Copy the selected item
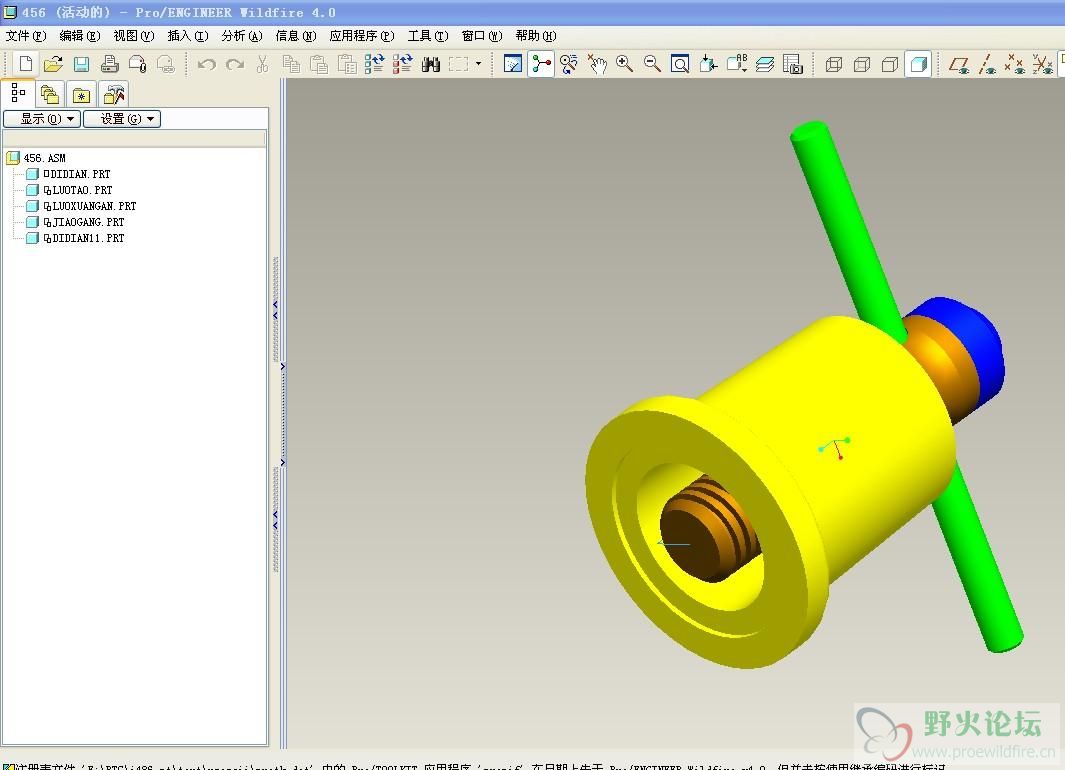The width and height of the screenshot is (1065, 770). coord(291,64)
